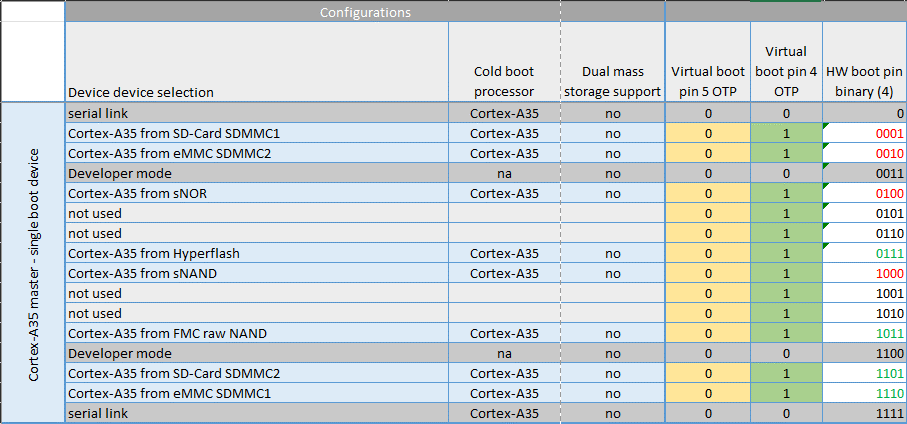Select Cold boot 'Cortex-A35' in FMC raw NAND row
This screenshot has width=907, height=424.
504,334
